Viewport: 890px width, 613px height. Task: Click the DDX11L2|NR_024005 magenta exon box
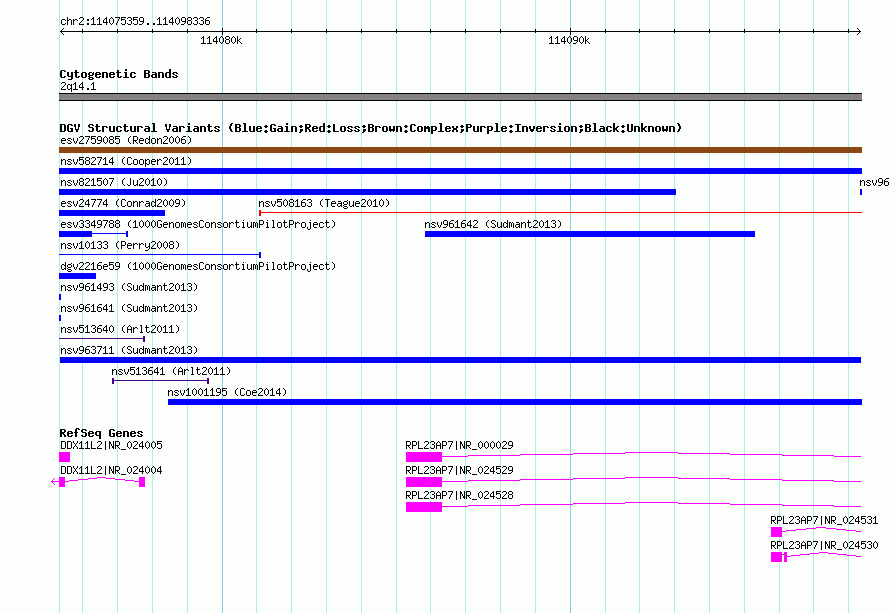(65, 457)
